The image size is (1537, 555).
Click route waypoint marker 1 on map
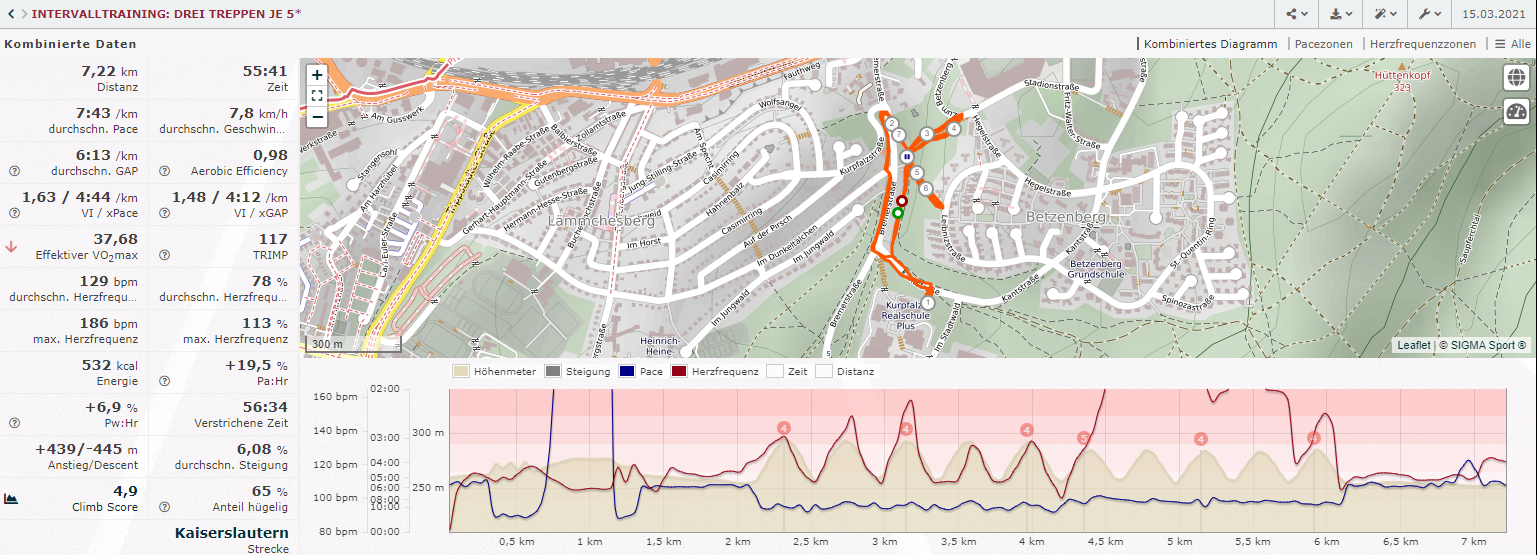tap(927, 302)
